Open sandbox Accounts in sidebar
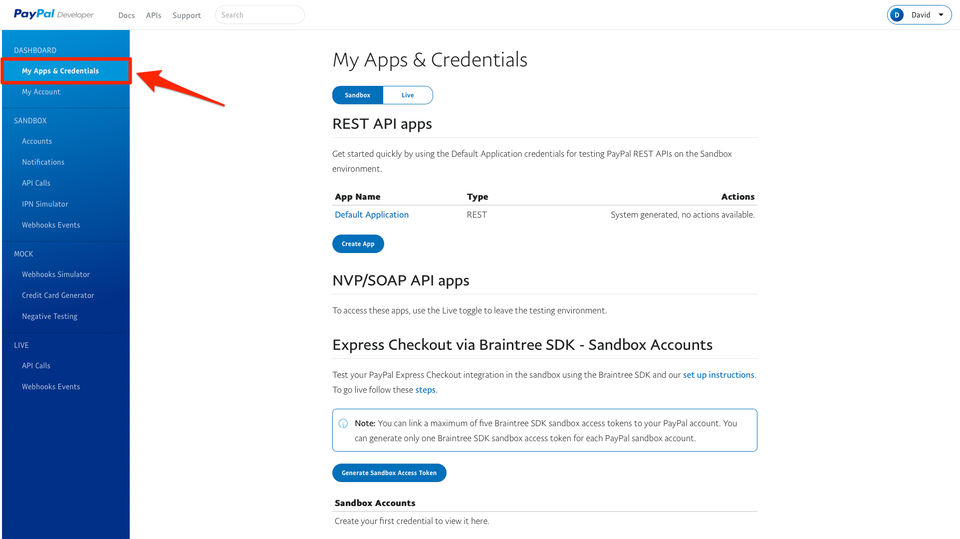 click(x=37, y=141)
